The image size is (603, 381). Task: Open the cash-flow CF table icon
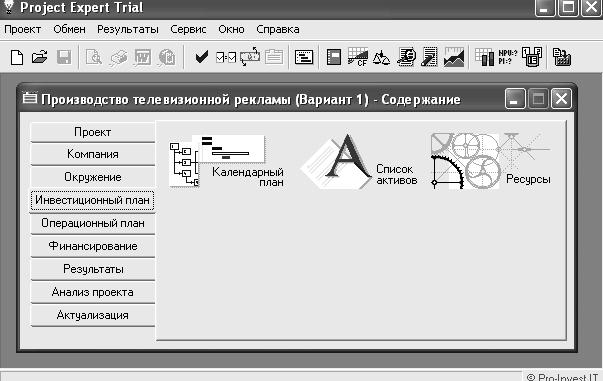click(x=358, y=57)
